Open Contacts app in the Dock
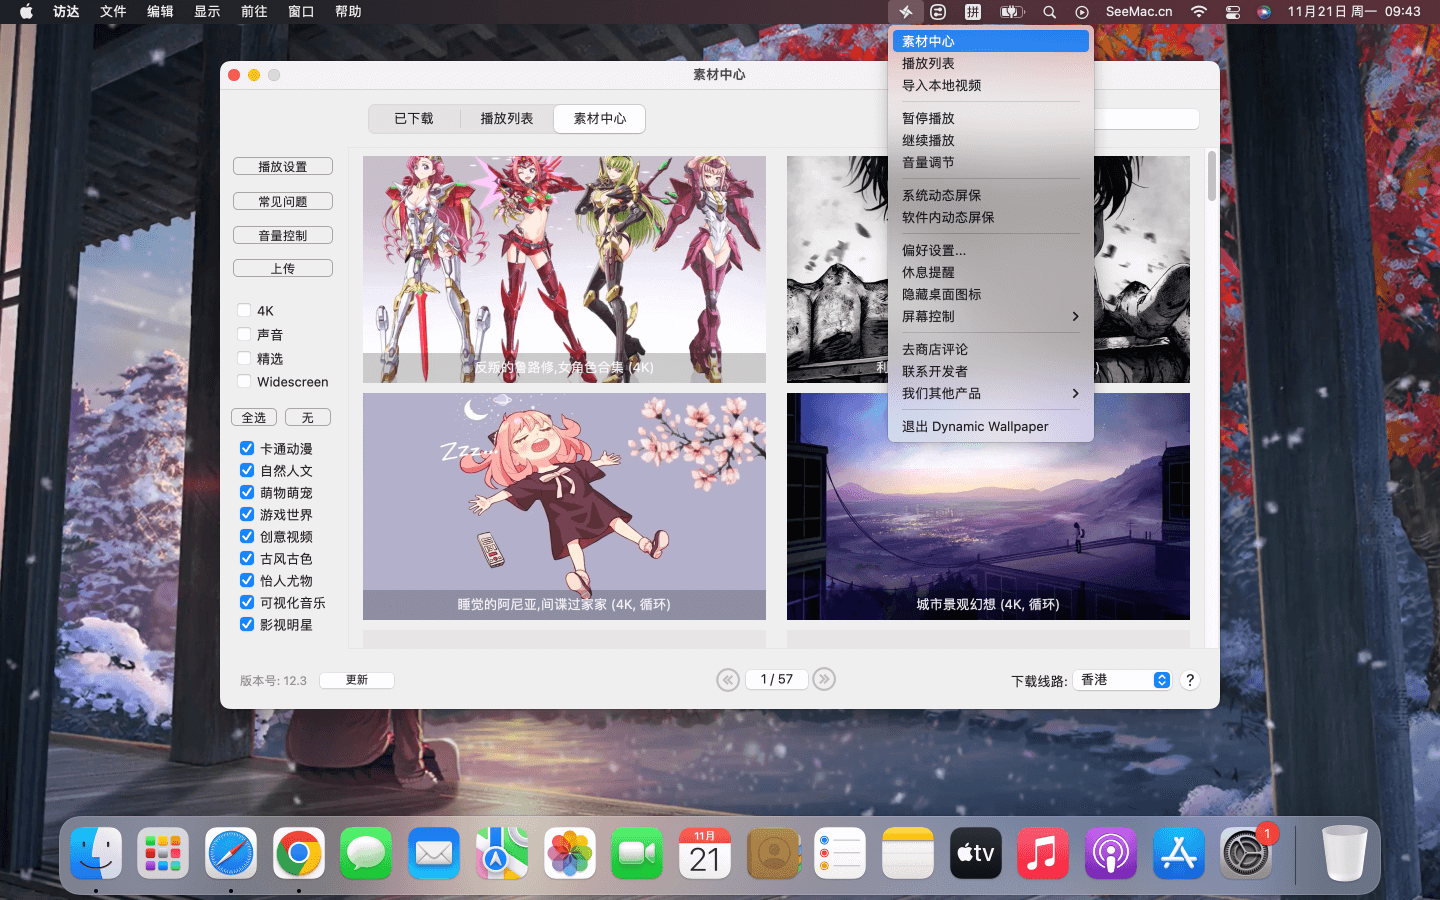 click(773, 853)
